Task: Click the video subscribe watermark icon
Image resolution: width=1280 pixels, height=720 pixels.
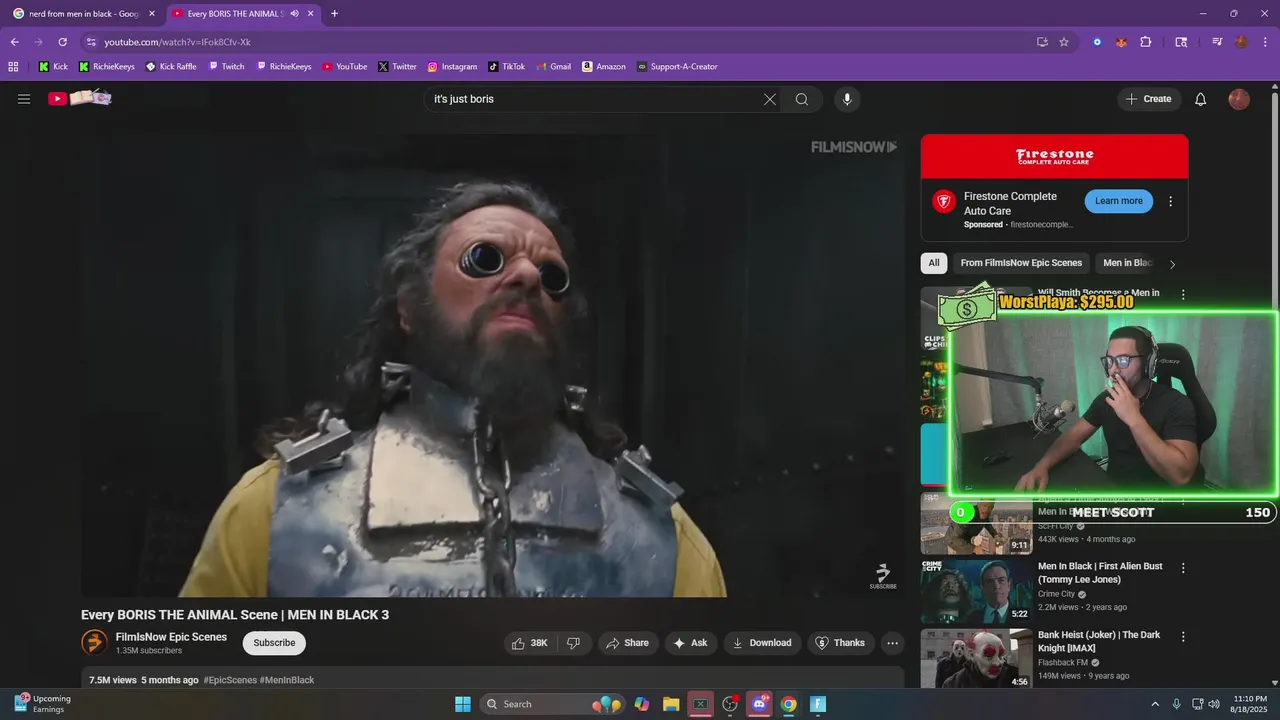Action: click(x=883, y=576)
